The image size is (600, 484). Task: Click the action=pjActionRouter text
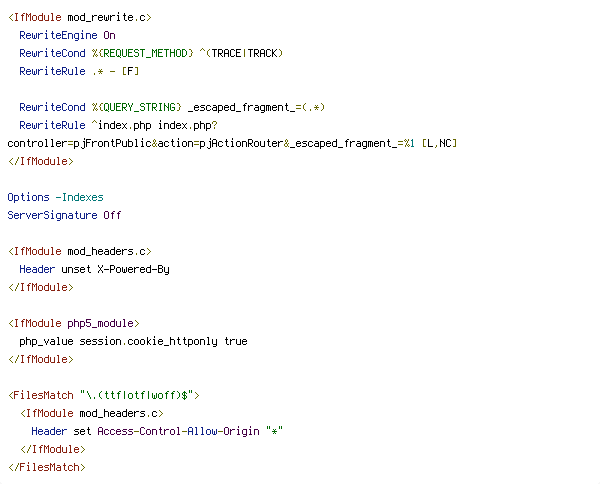coord(220,143)
